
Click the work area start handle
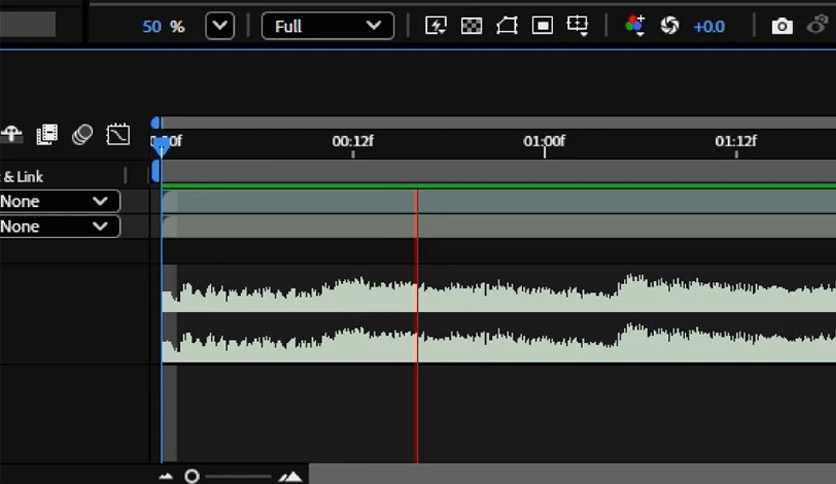(x=156, y=172)
